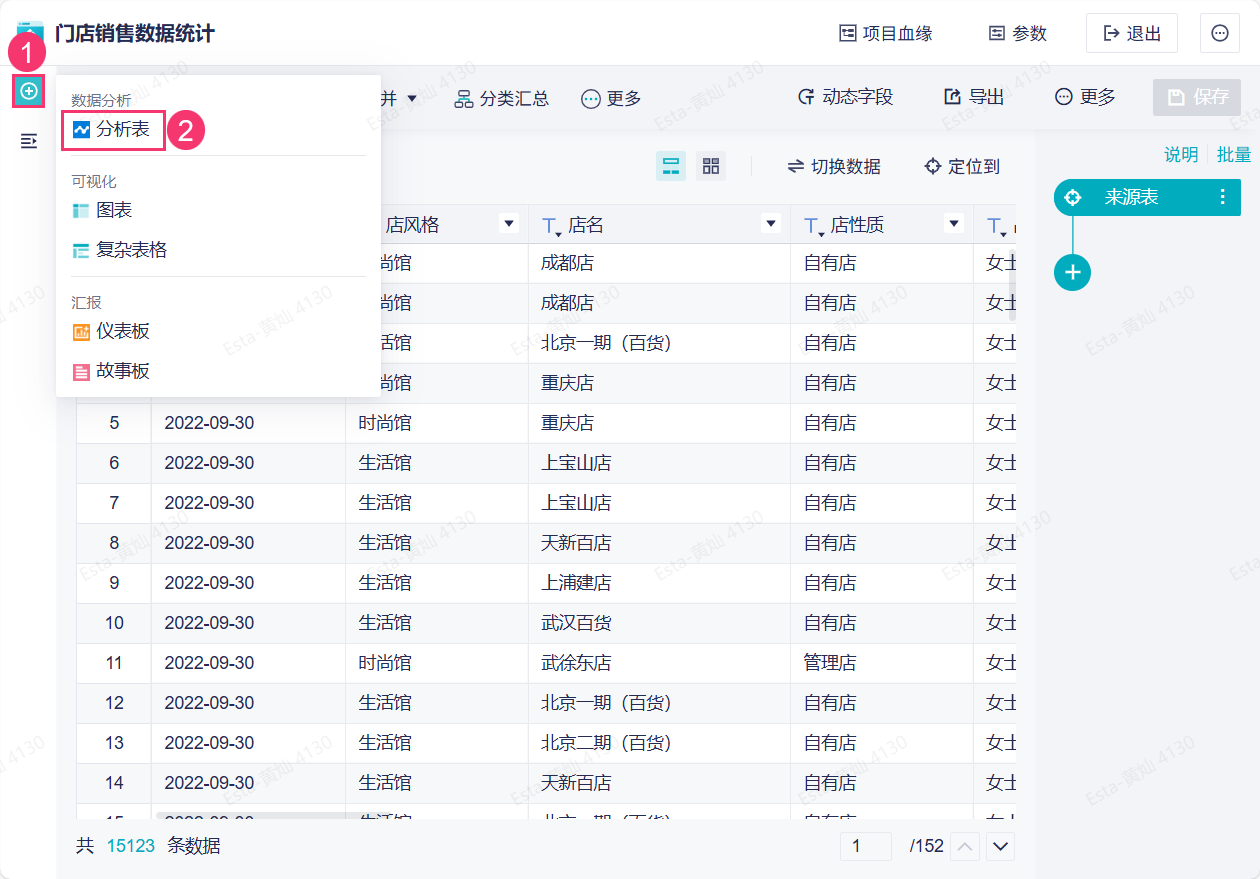
Task: Open 参数 settings in the header
Action: 1018,33
